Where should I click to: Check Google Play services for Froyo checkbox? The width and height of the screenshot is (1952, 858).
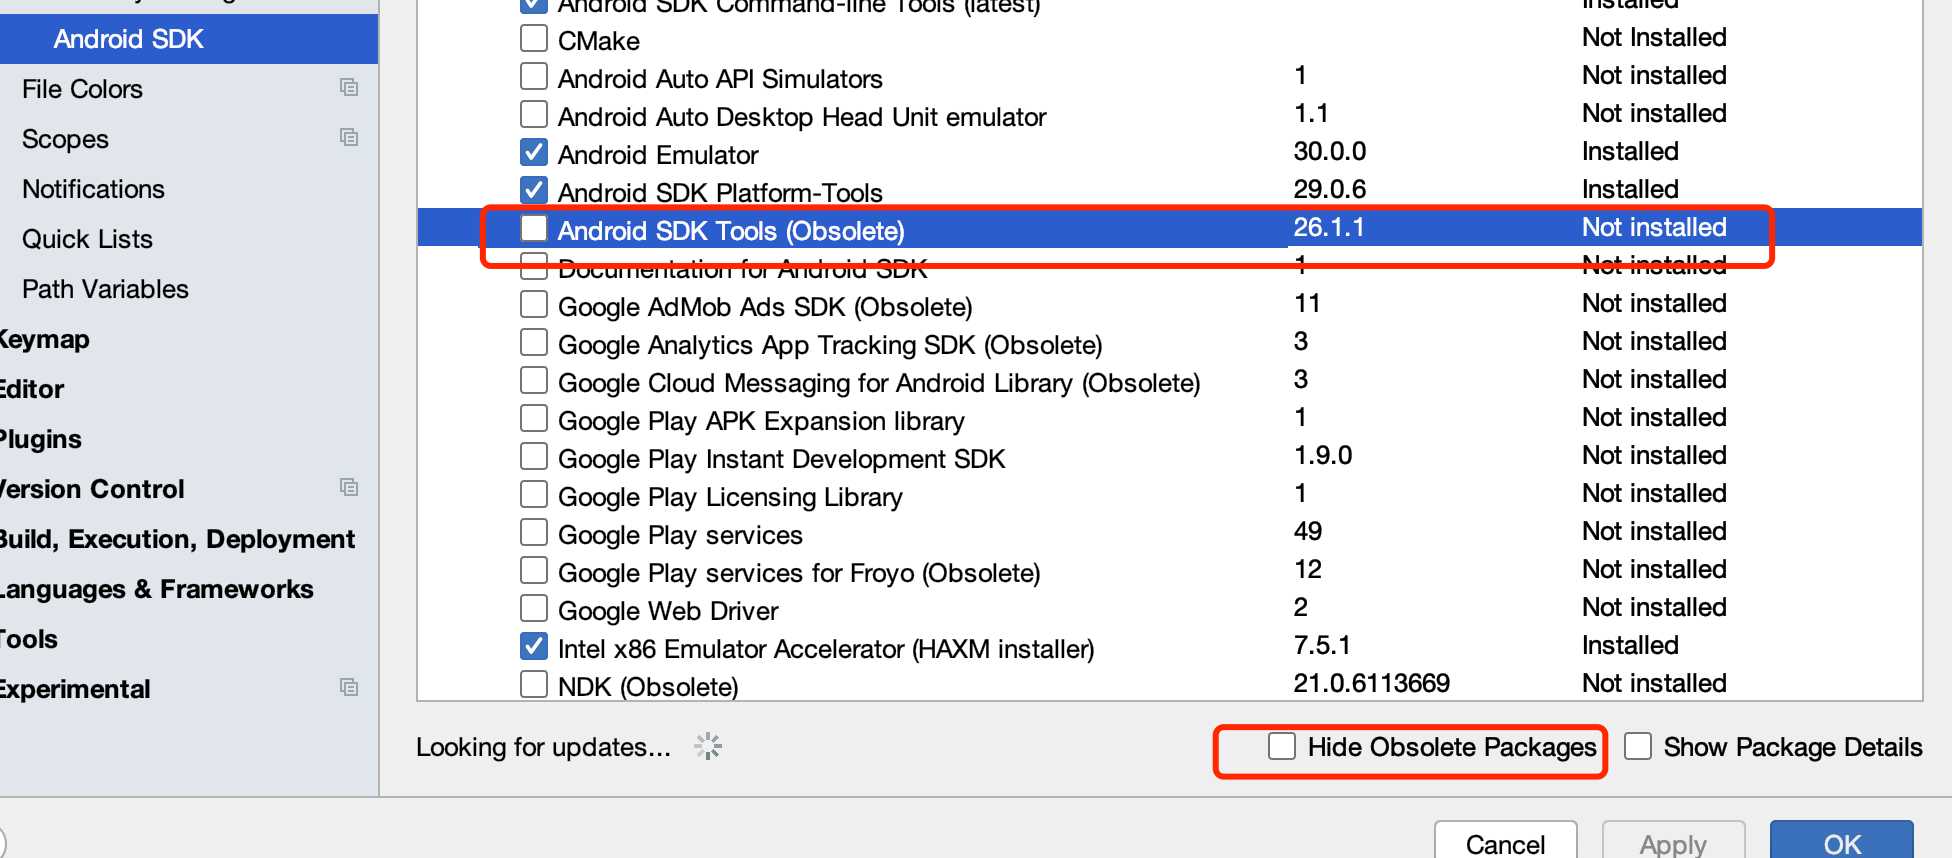click(x=534, y=570)
